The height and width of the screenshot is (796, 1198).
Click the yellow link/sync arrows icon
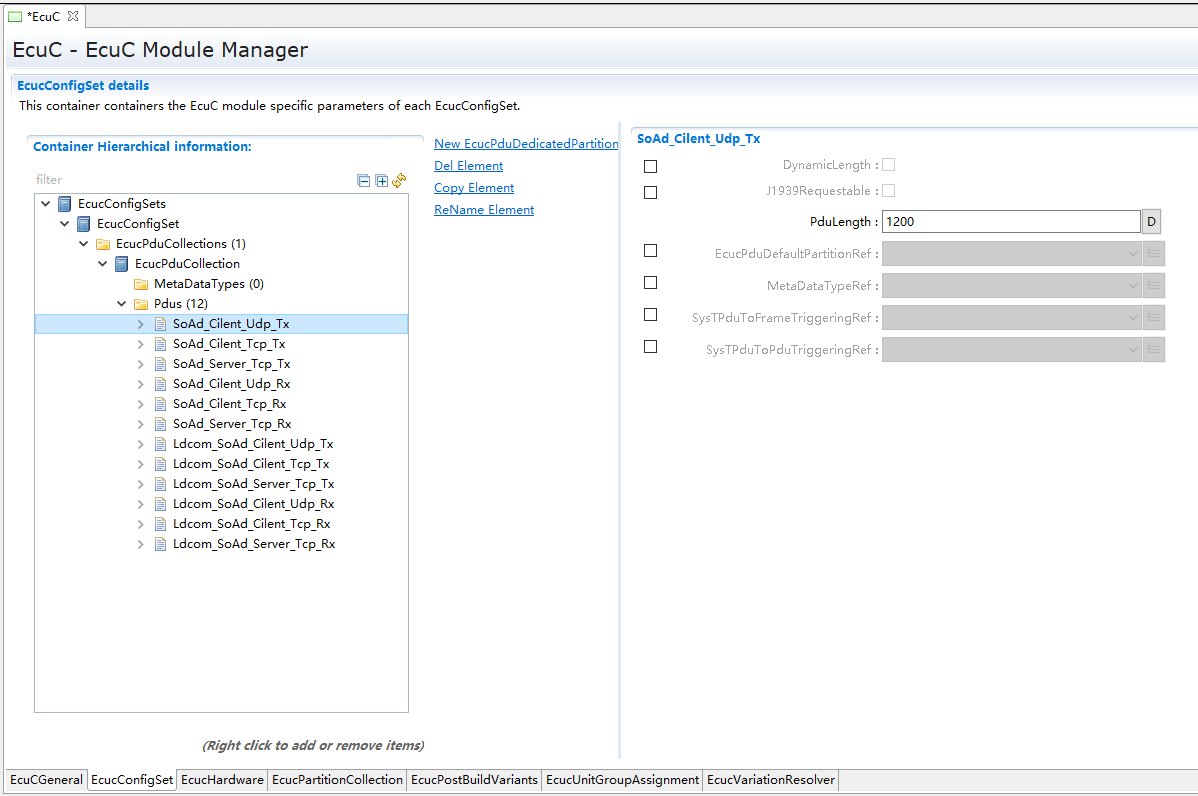click(399, 181)
